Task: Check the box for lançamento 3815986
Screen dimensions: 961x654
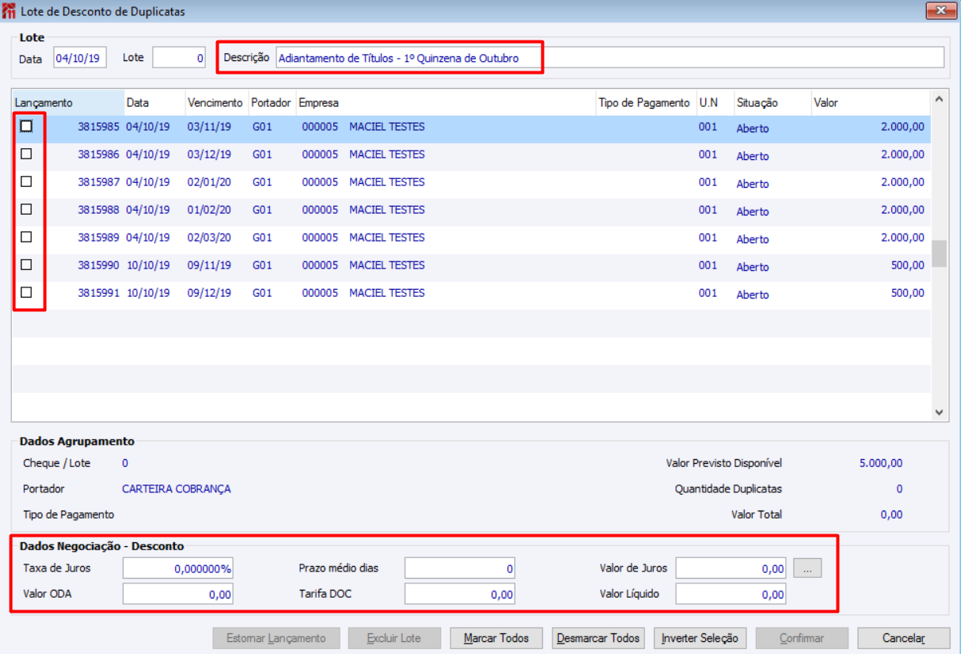Action: coord(26,154)
